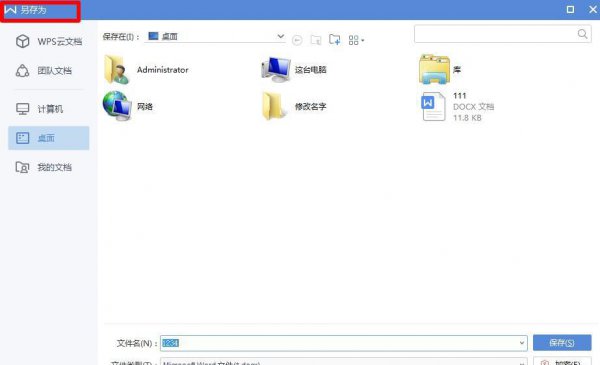Image resolution: width=600 pixels, height=365 pixels.
Task: Select the 这台电脑 computer icon
Action: (x=276, y=69)
